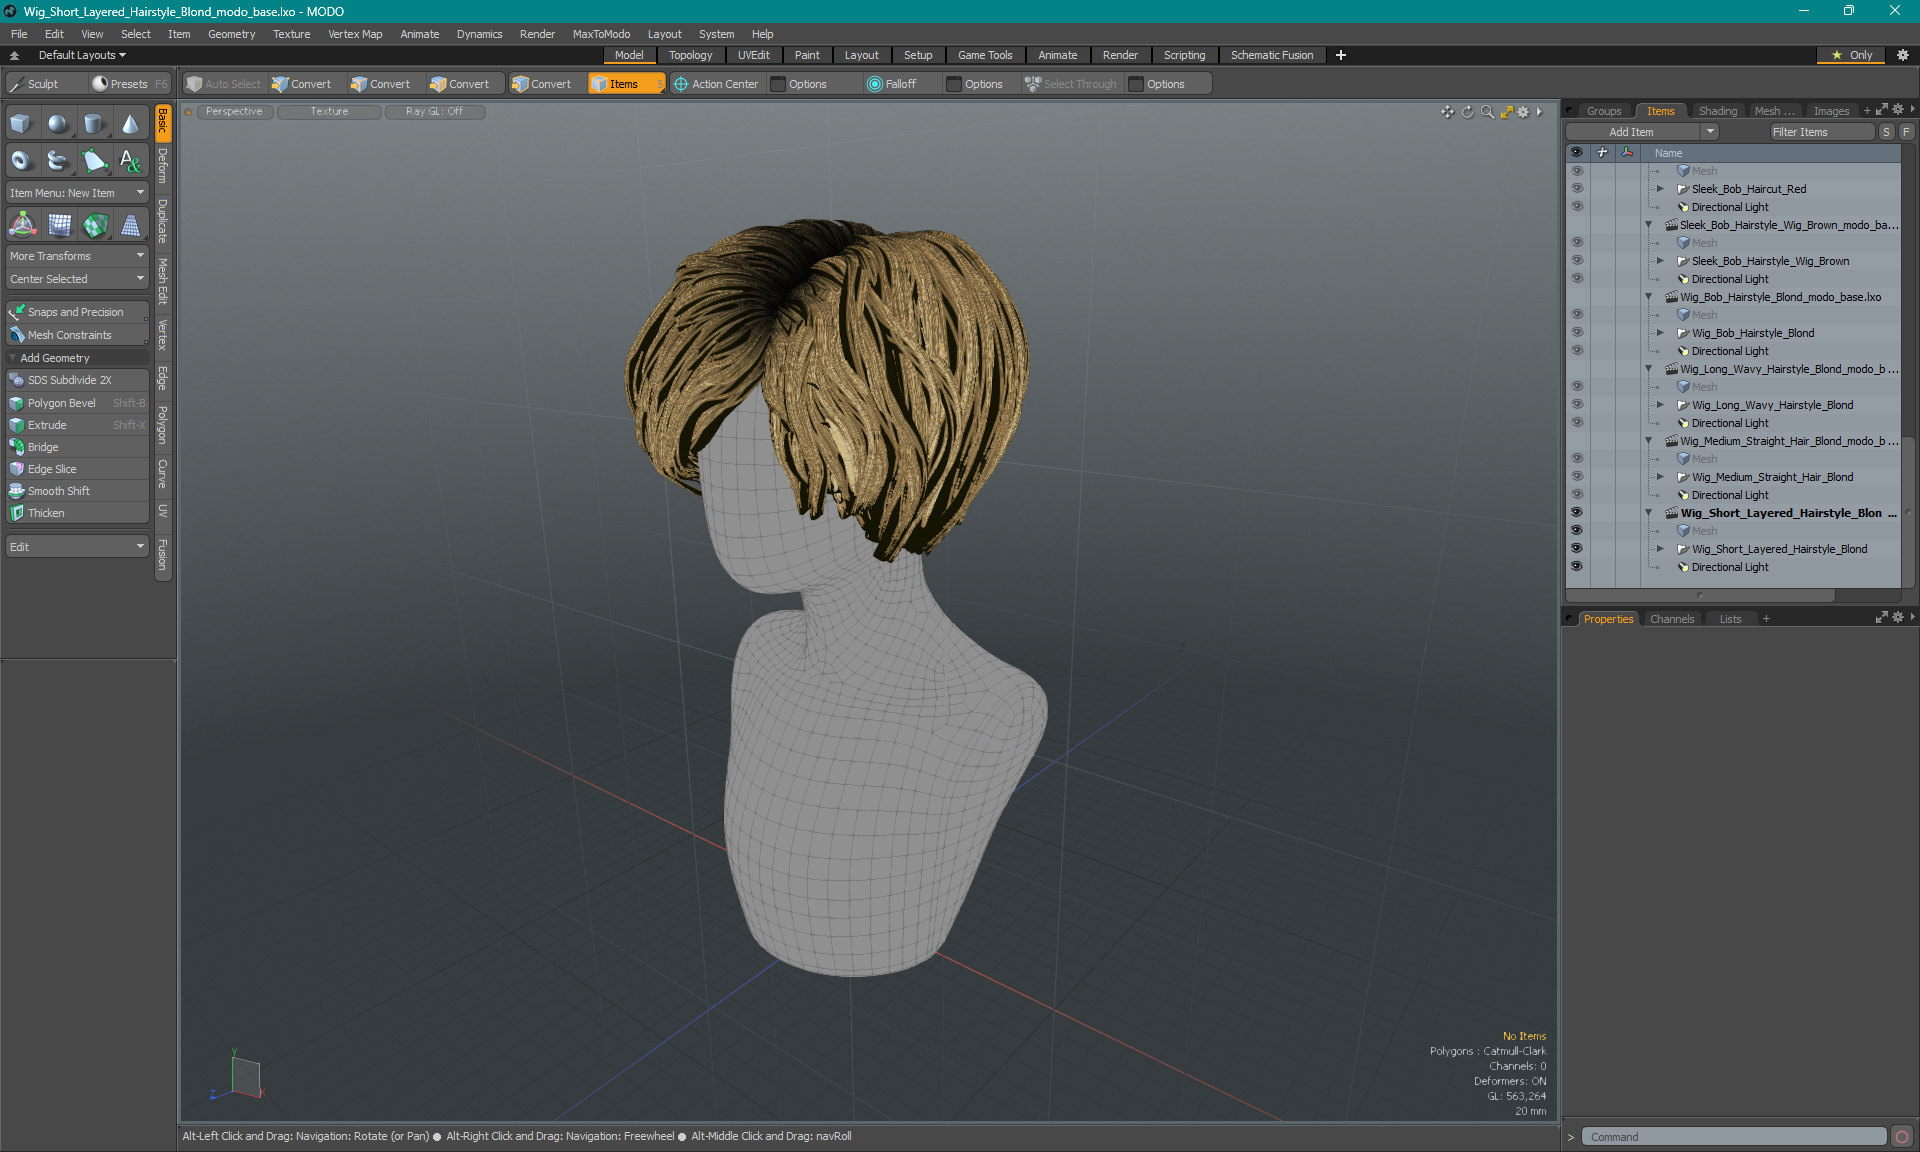Screen dimensions: 1920x1152
Task: Open Mesh Constraints
Action: click(x=77, y=335)
